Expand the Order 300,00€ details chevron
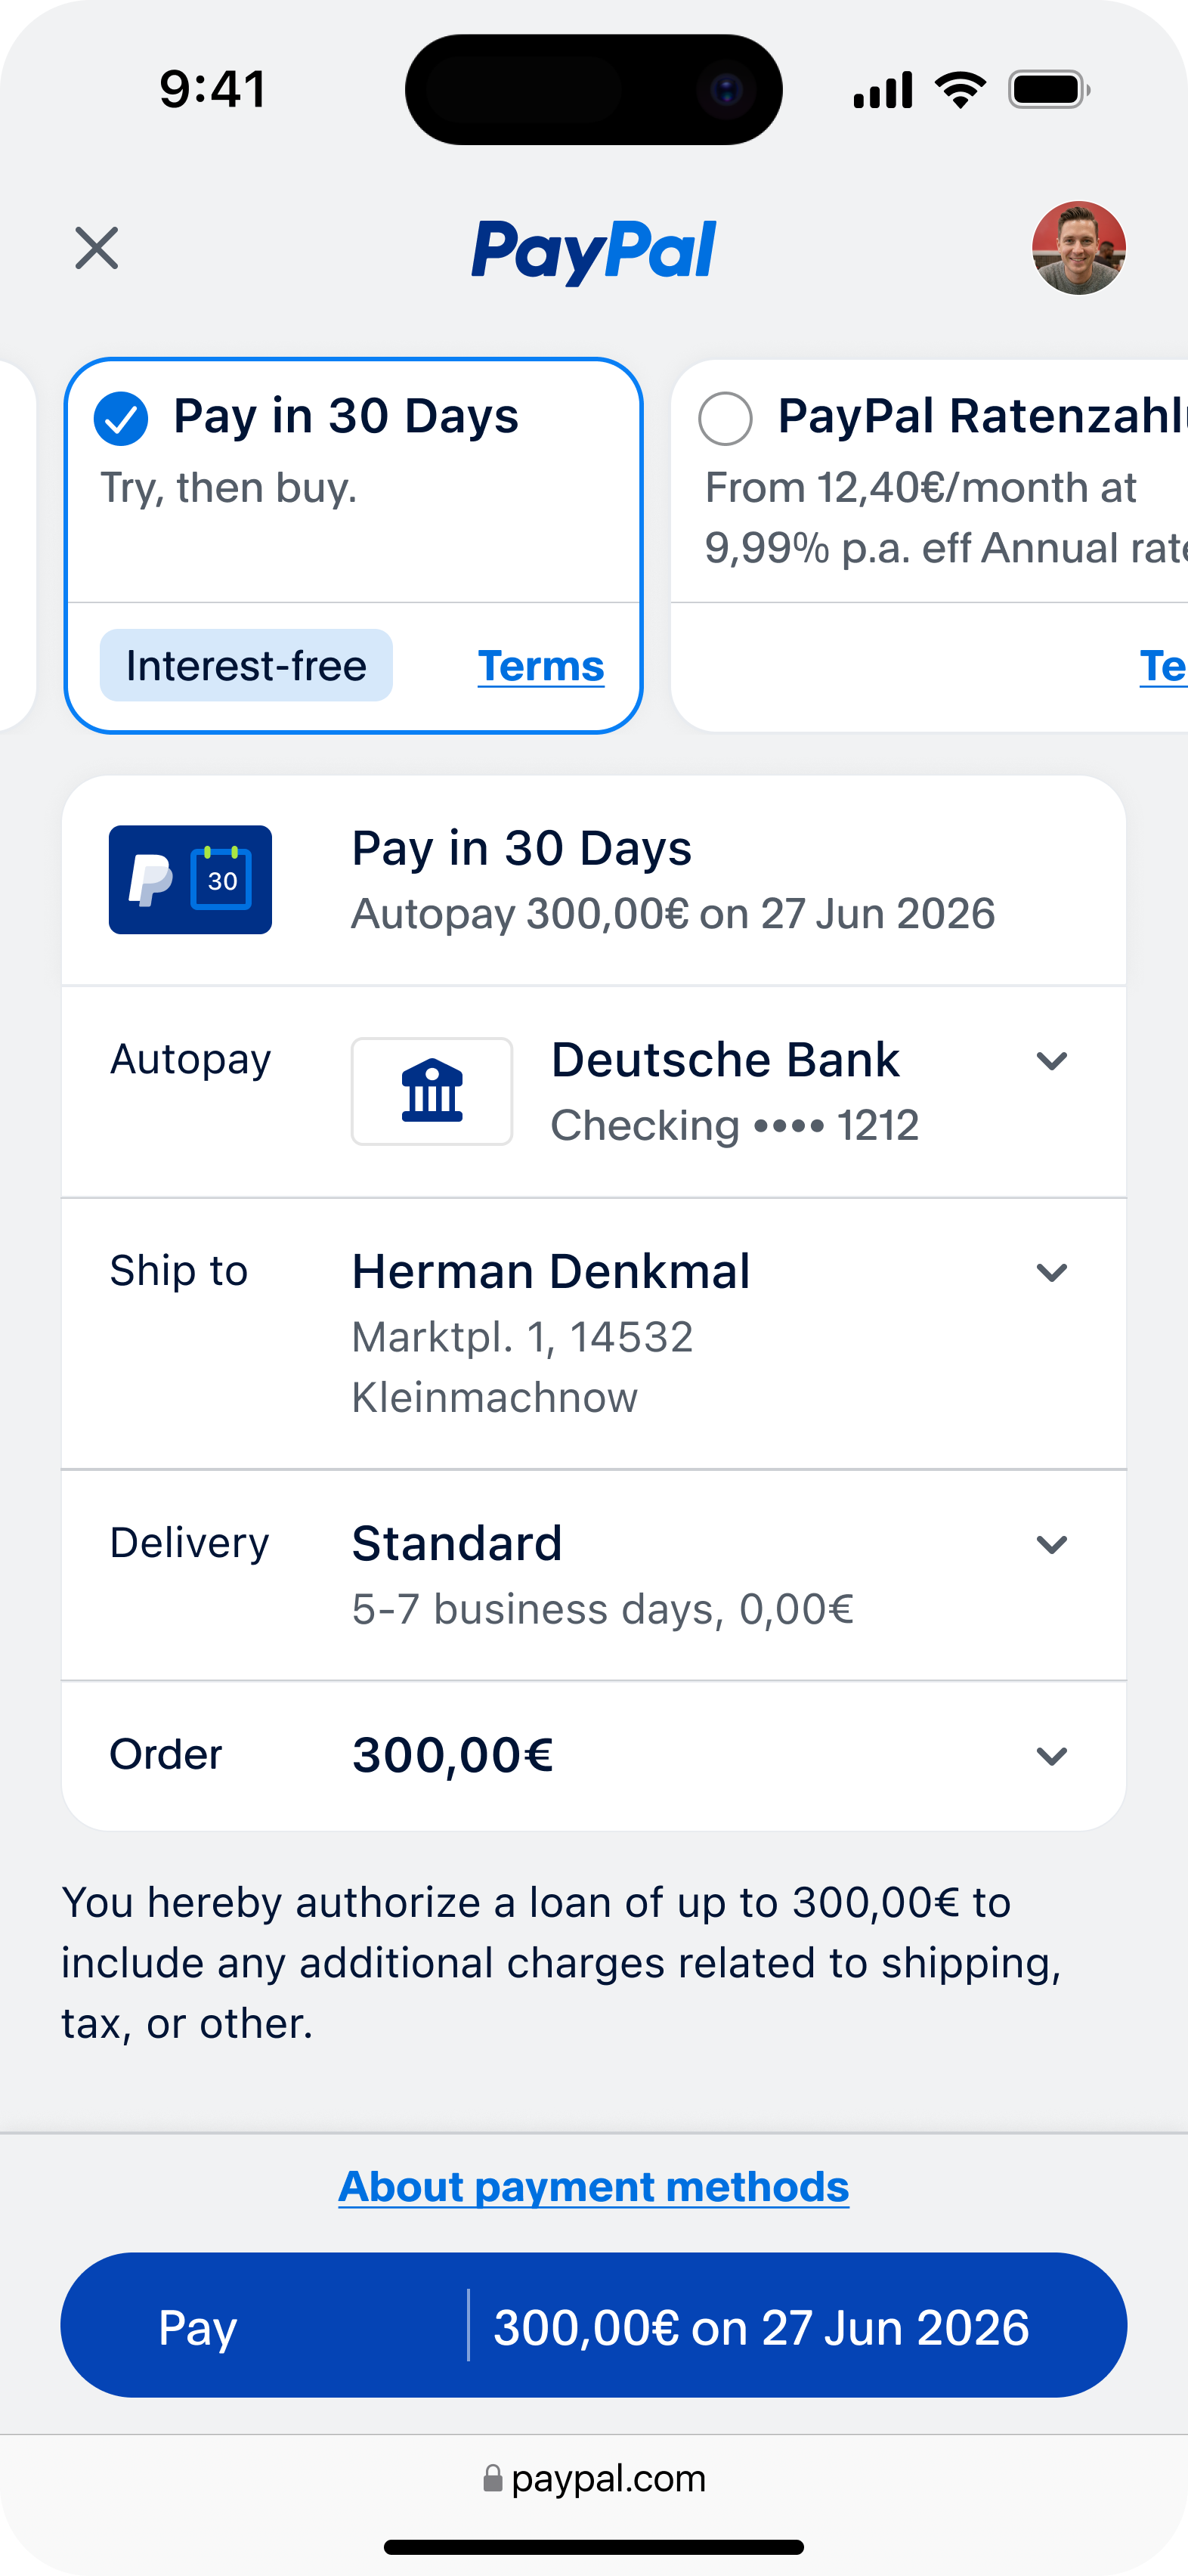 tap(1052, 1757)
